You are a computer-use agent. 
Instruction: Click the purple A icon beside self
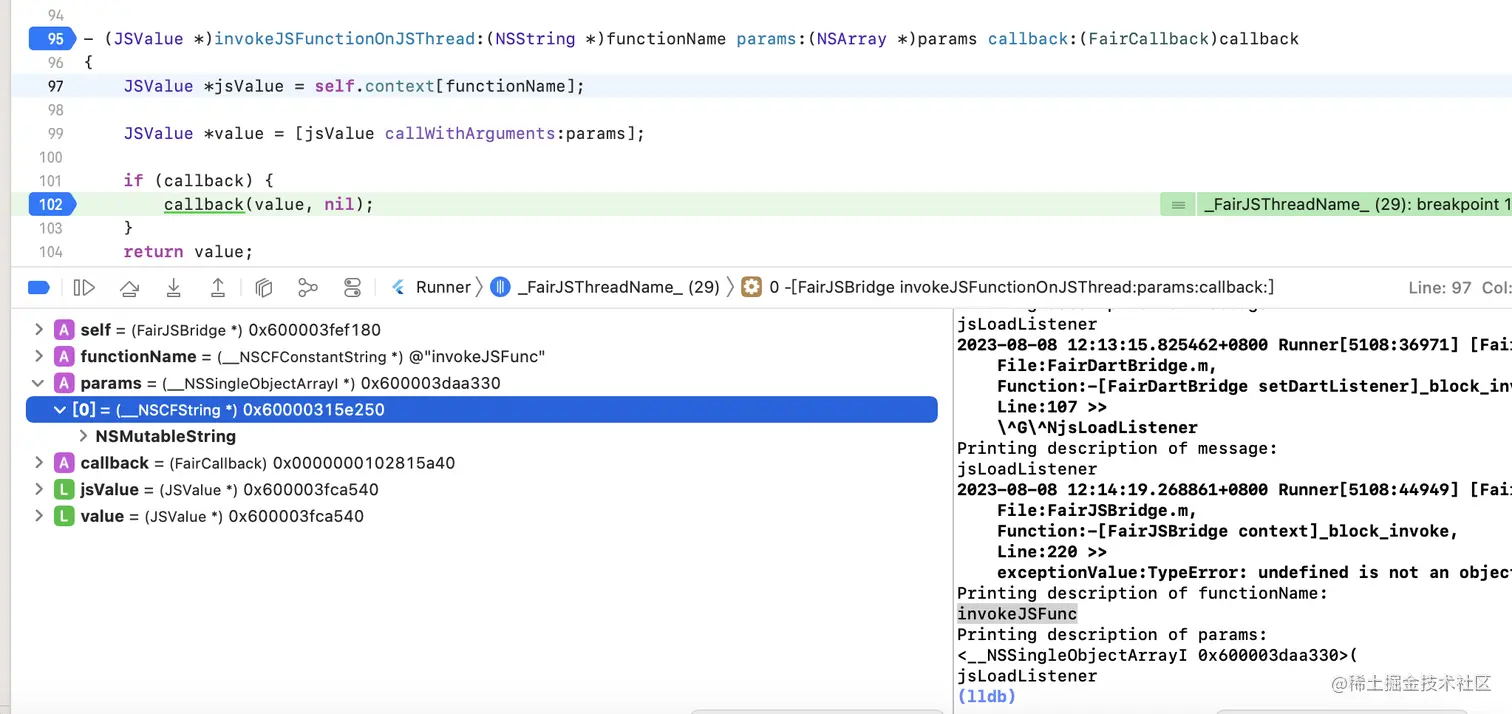pos(64,329)
